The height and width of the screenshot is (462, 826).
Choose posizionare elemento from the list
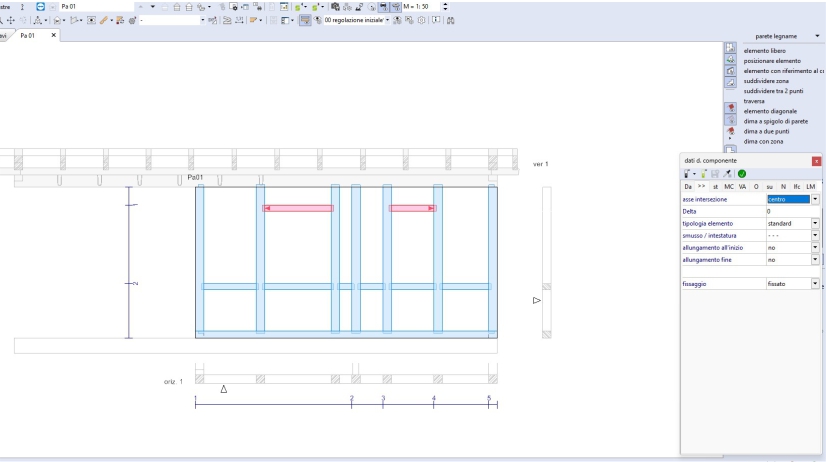click(x=772, y=60)
